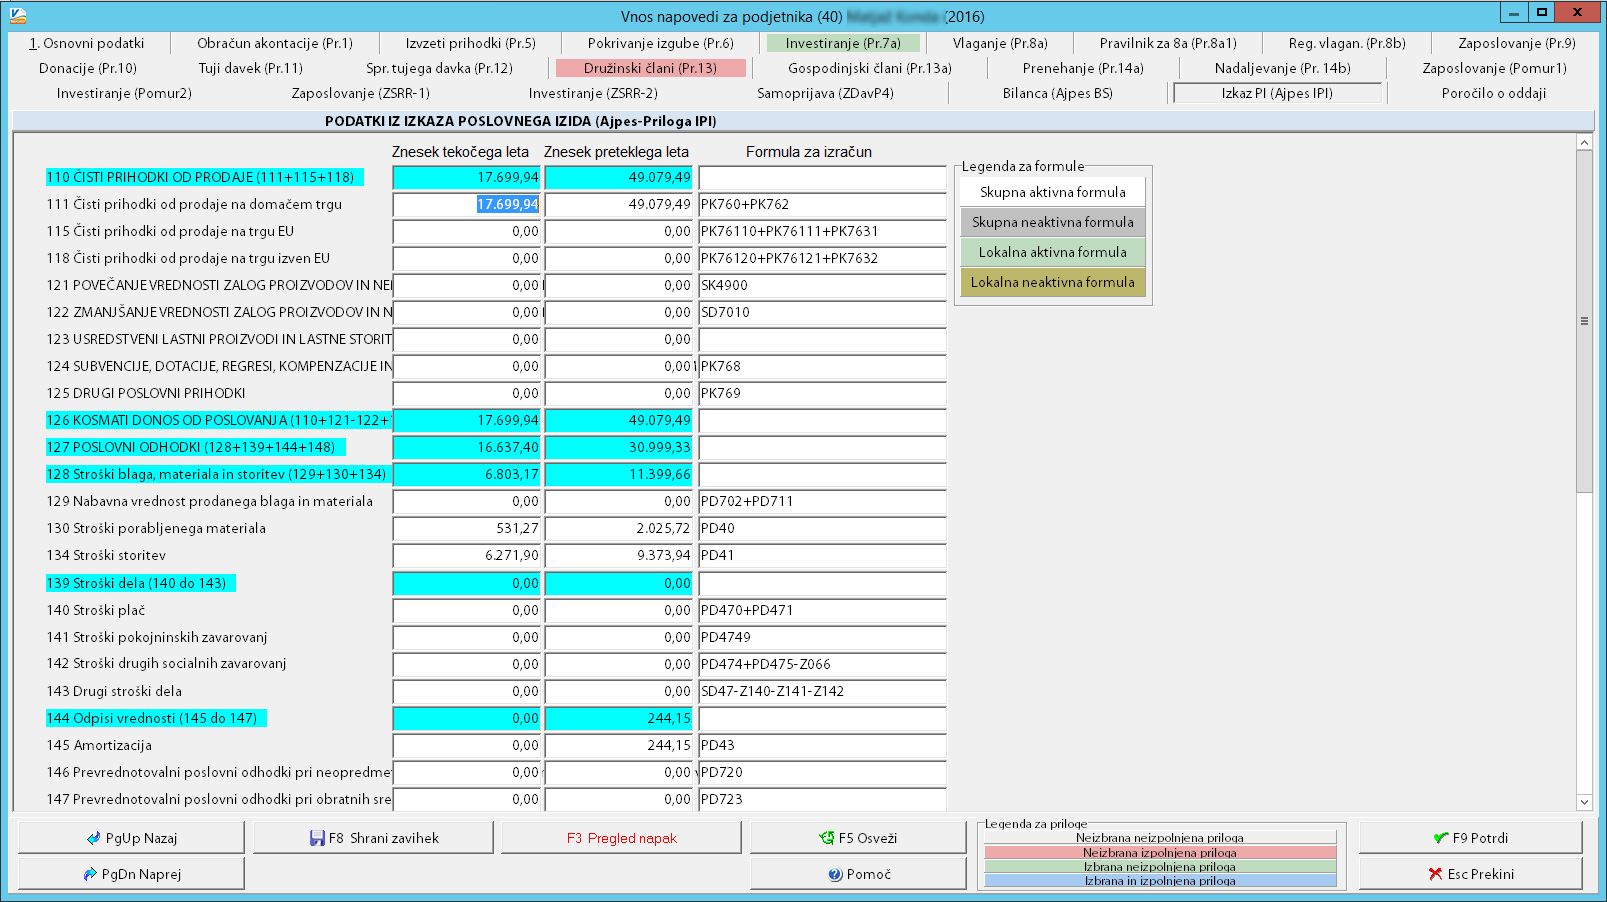1607x902 pixels.
Task: Click the PgUp Nazaj back arrow icon
Action: pos(94,838)
